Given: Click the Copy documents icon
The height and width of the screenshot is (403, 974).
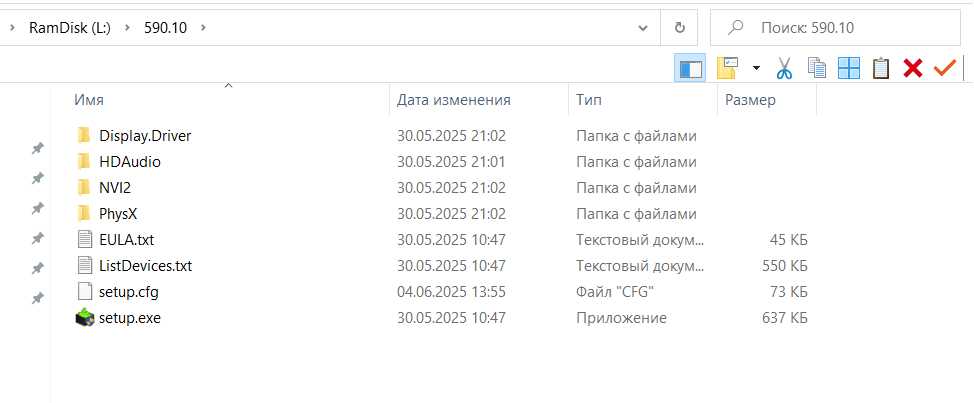Looking at the screenshot, I should click(x=817, y=68).
